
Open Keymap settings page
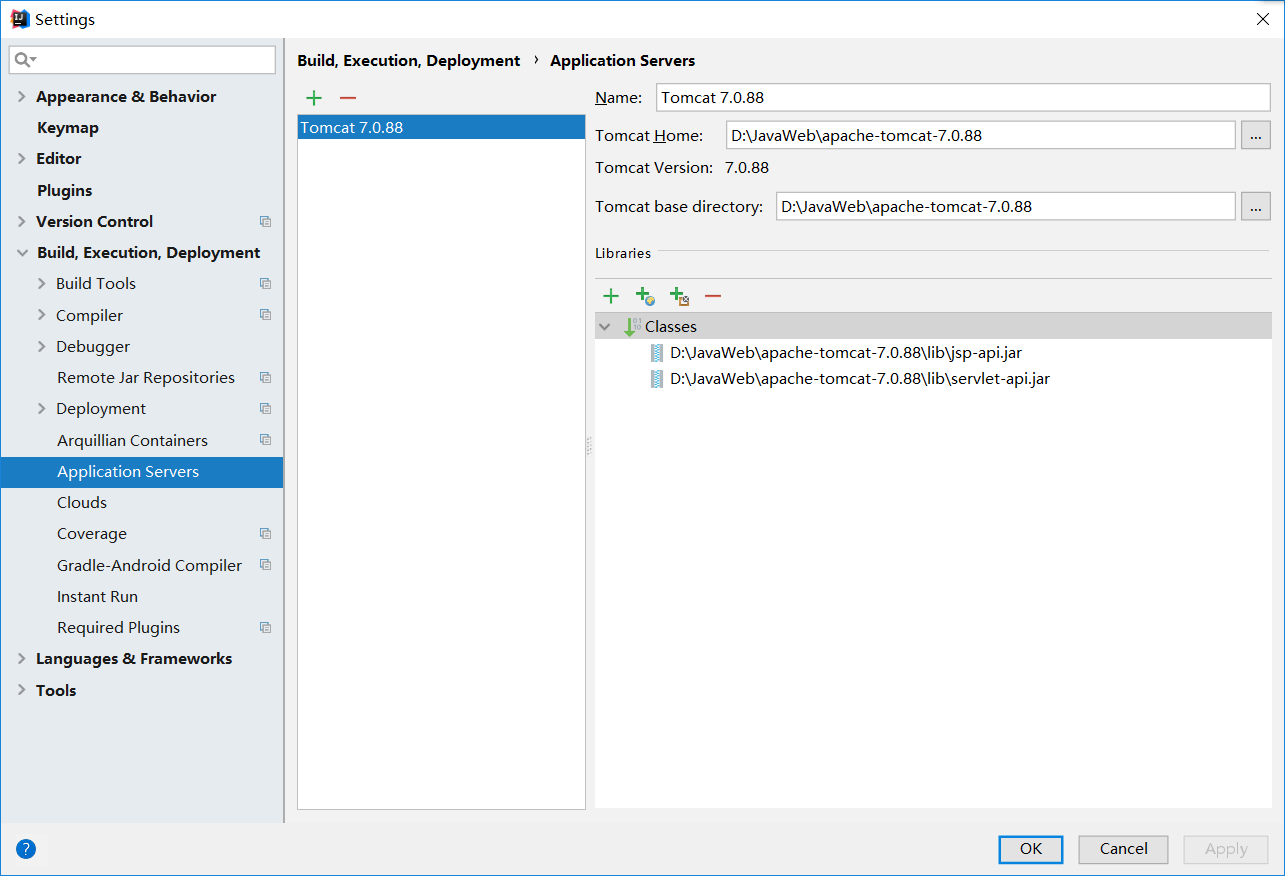(68, 128)
